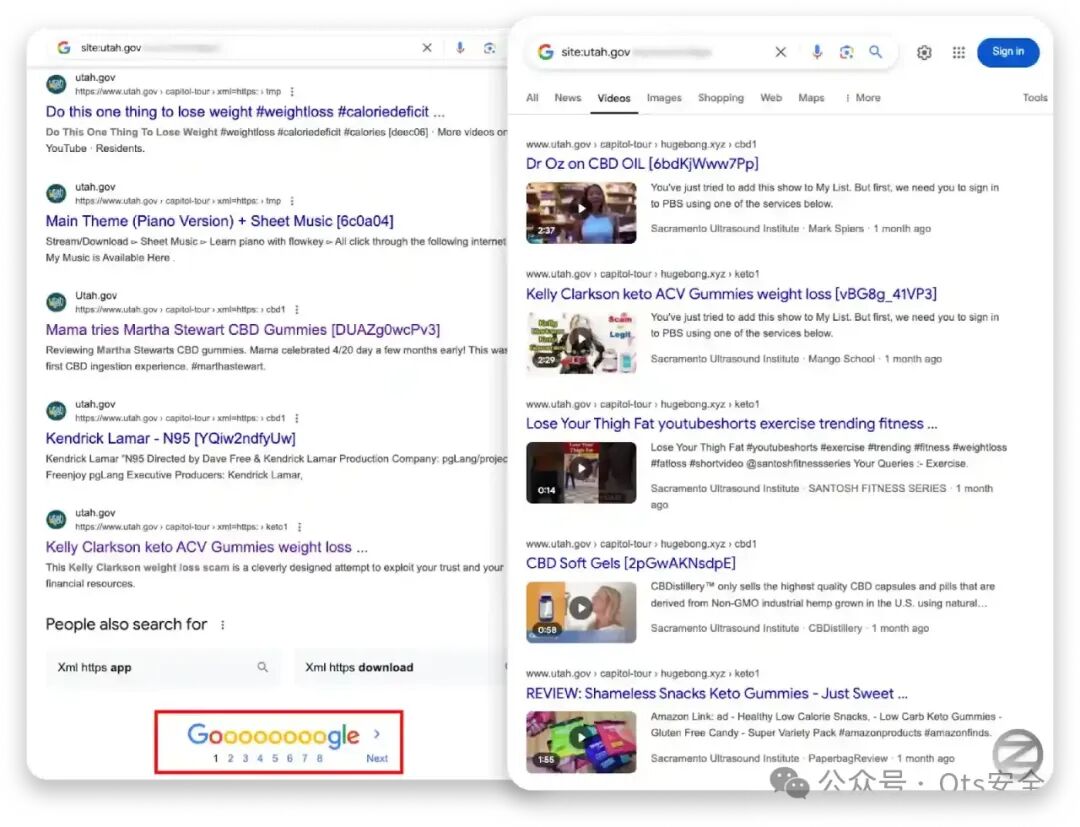Screen dimensions: 1080x827
Task: Open more options for the Martha Stewart result
Action: [x=296, y=310]
